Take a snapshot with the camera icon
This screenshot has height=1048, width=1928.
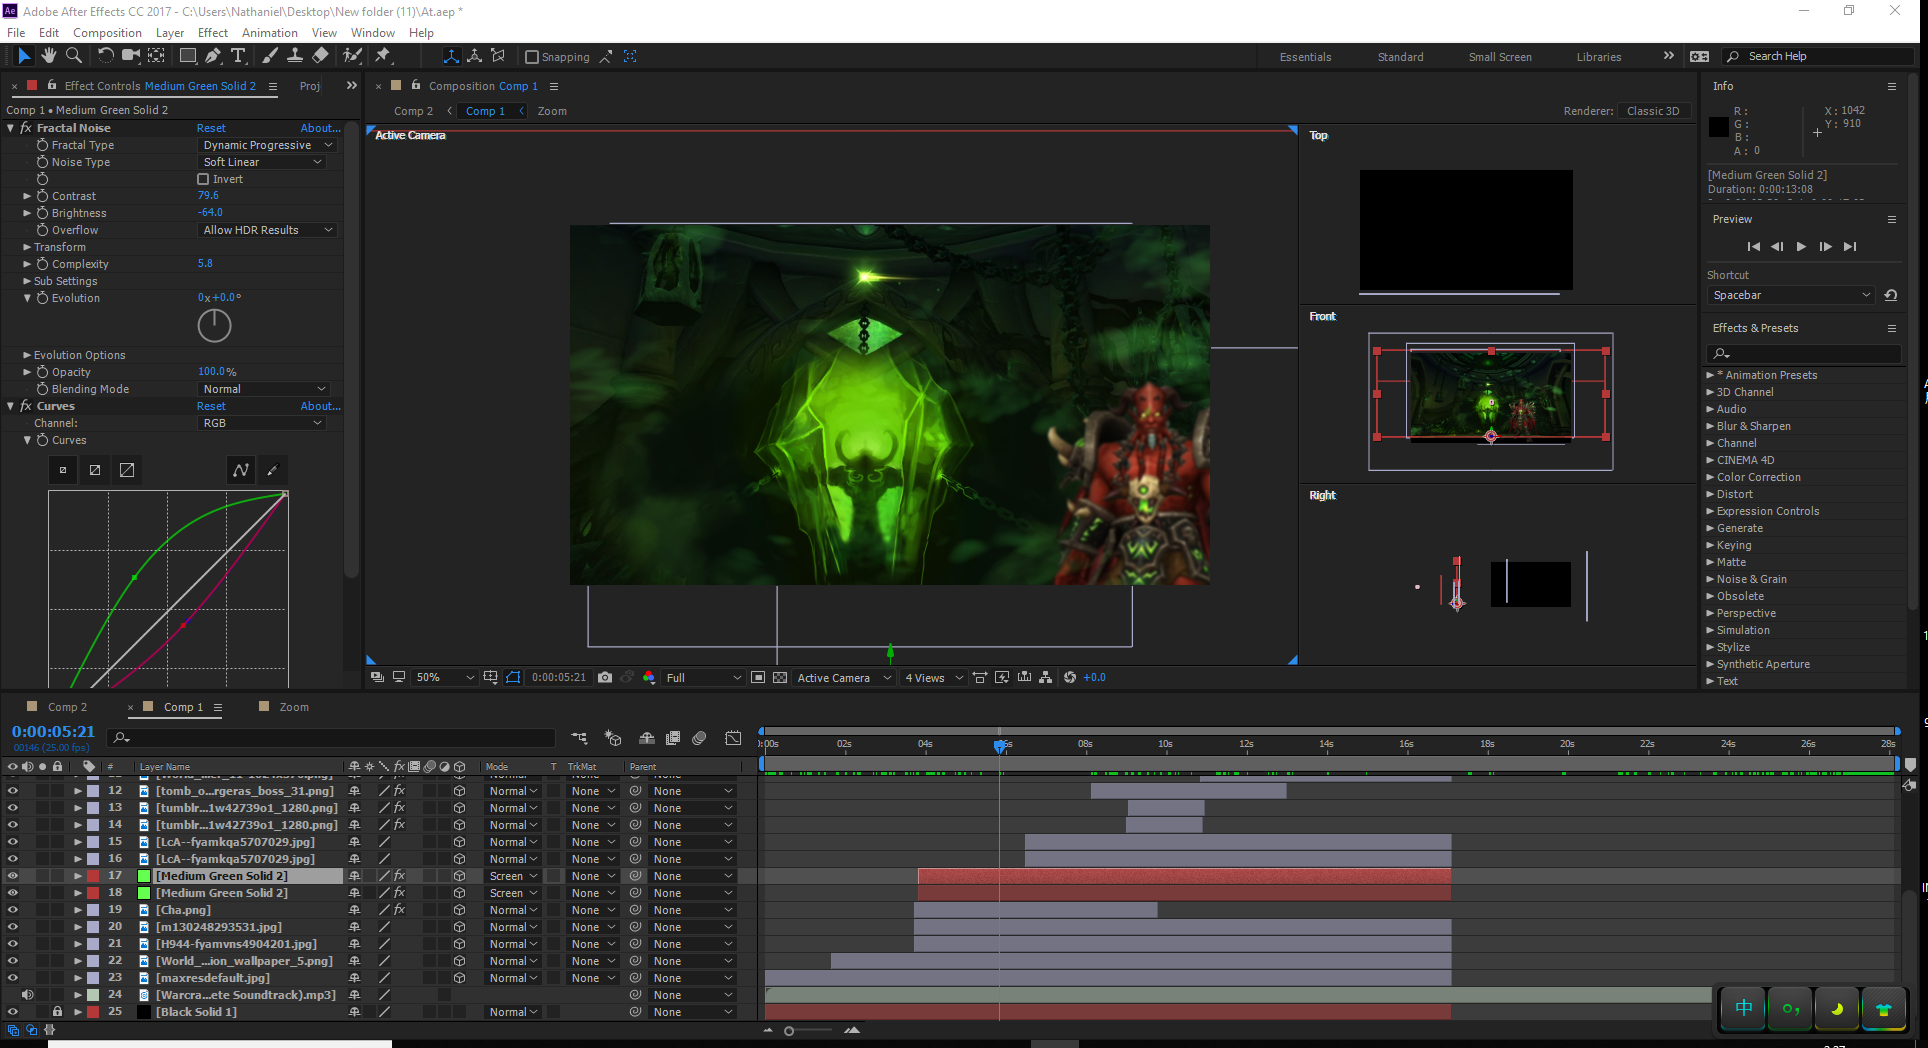[x=605, y=677]
